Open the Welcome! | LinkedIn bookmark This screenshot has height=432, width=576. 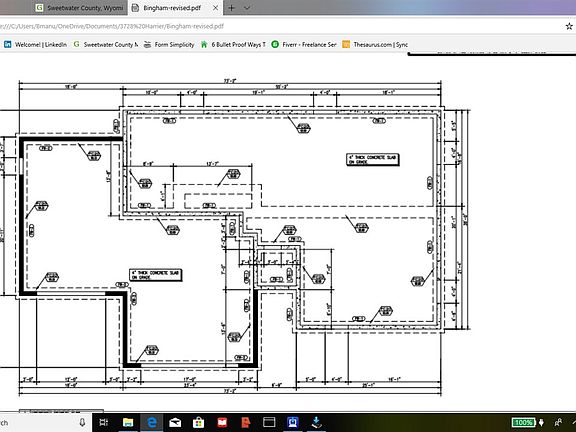coord(36,44)
